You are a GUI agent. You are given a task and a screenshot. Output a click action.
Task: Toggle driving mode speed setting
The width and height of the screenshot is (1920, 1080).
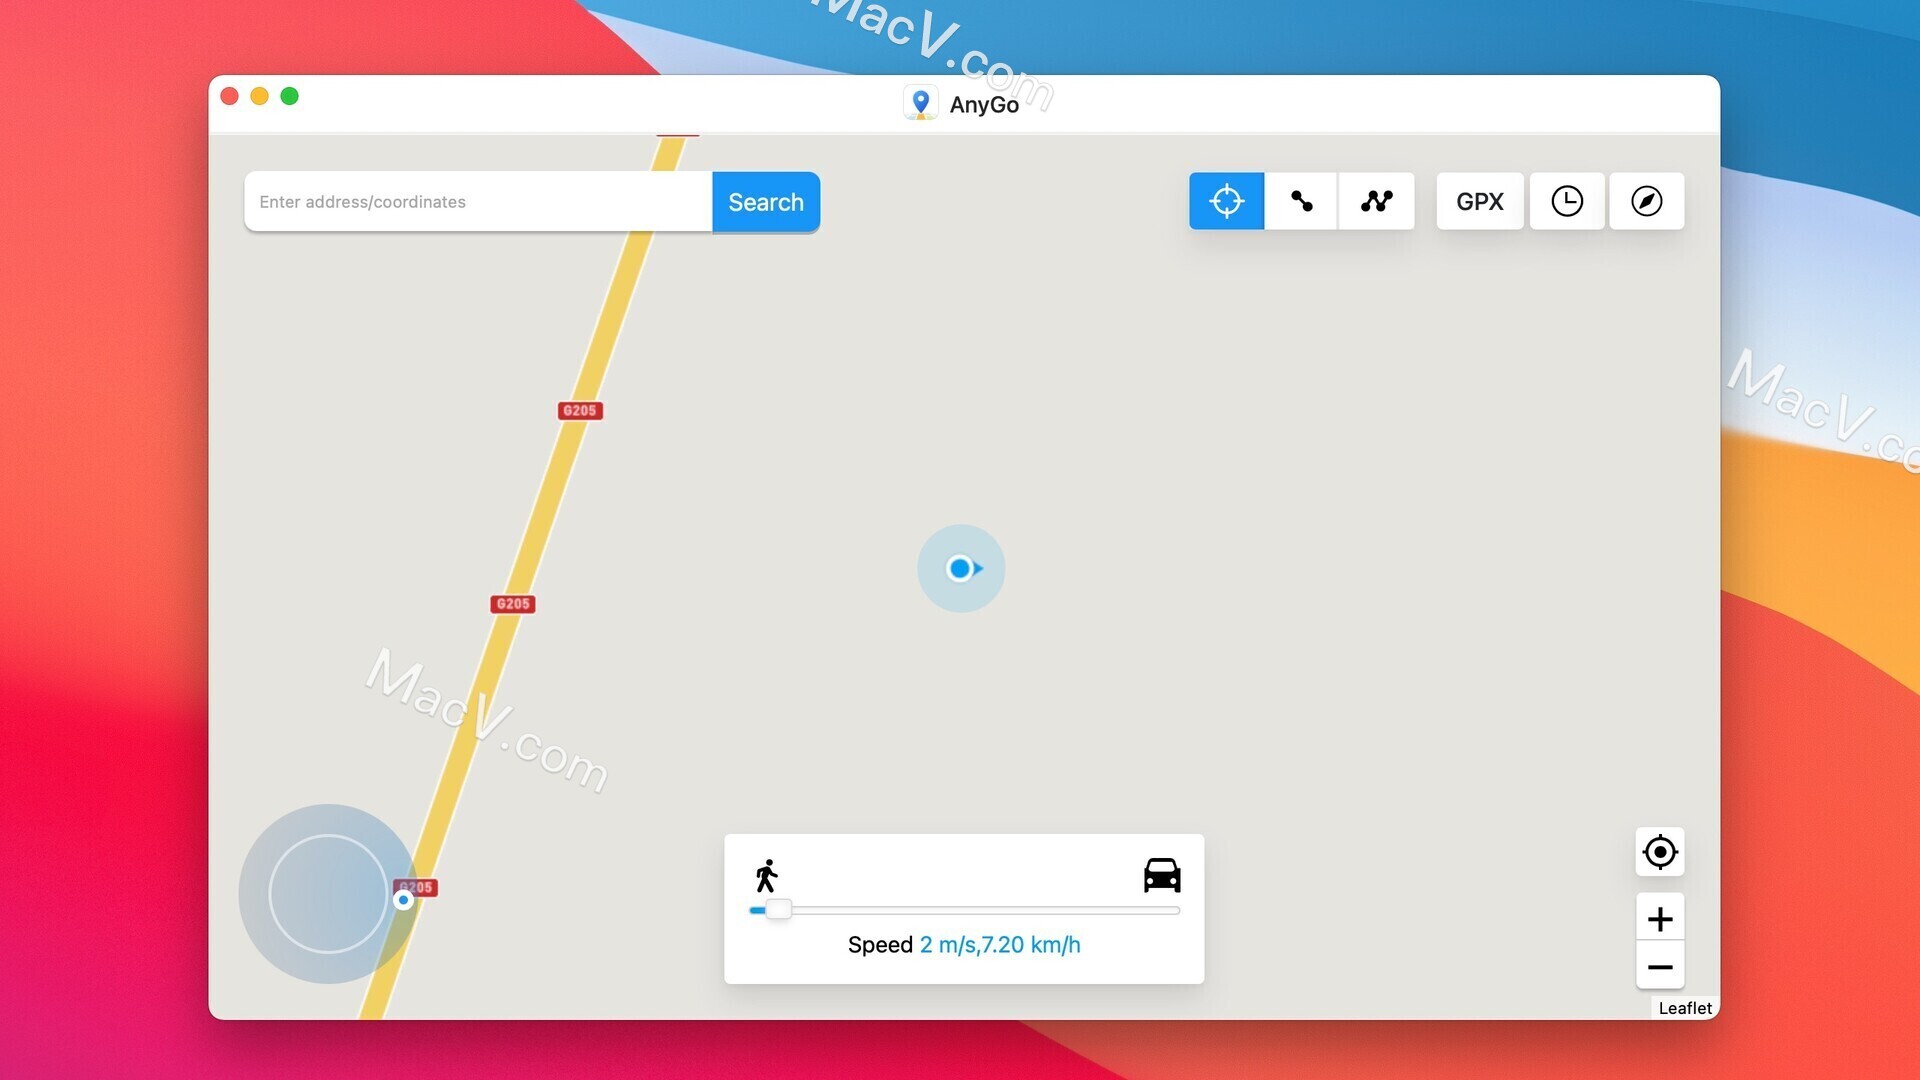coord(1160,872)
